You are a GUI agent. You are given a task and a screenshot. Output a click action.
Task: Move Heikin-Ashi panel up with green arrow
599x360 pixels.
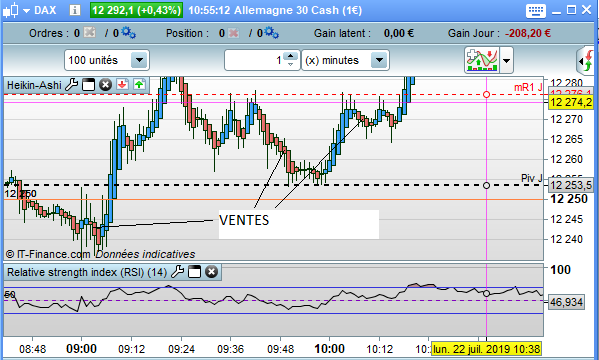[139, 84]
